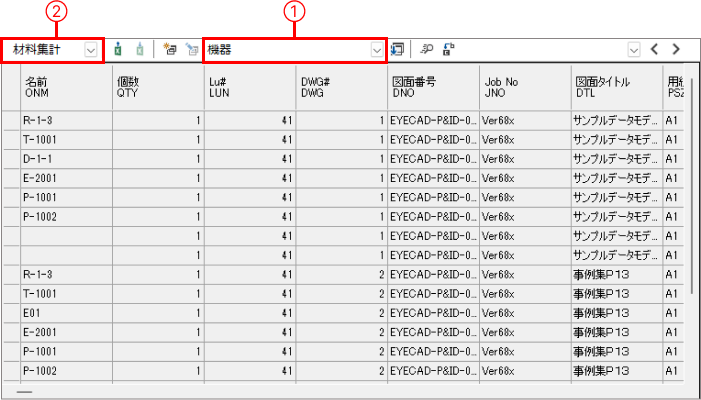Click the first 事例集P13 drawing title cell
Viewport: 701px width, 400px height.
[x=614, y=273]
